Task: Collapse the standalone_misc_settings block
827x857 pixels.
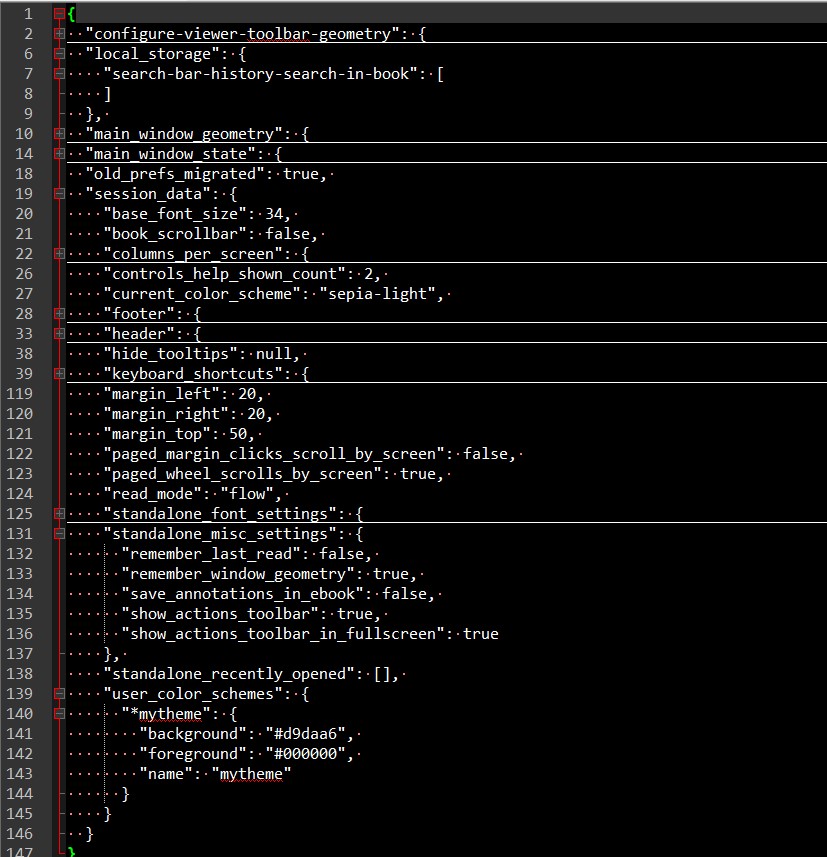Action: 60,534
